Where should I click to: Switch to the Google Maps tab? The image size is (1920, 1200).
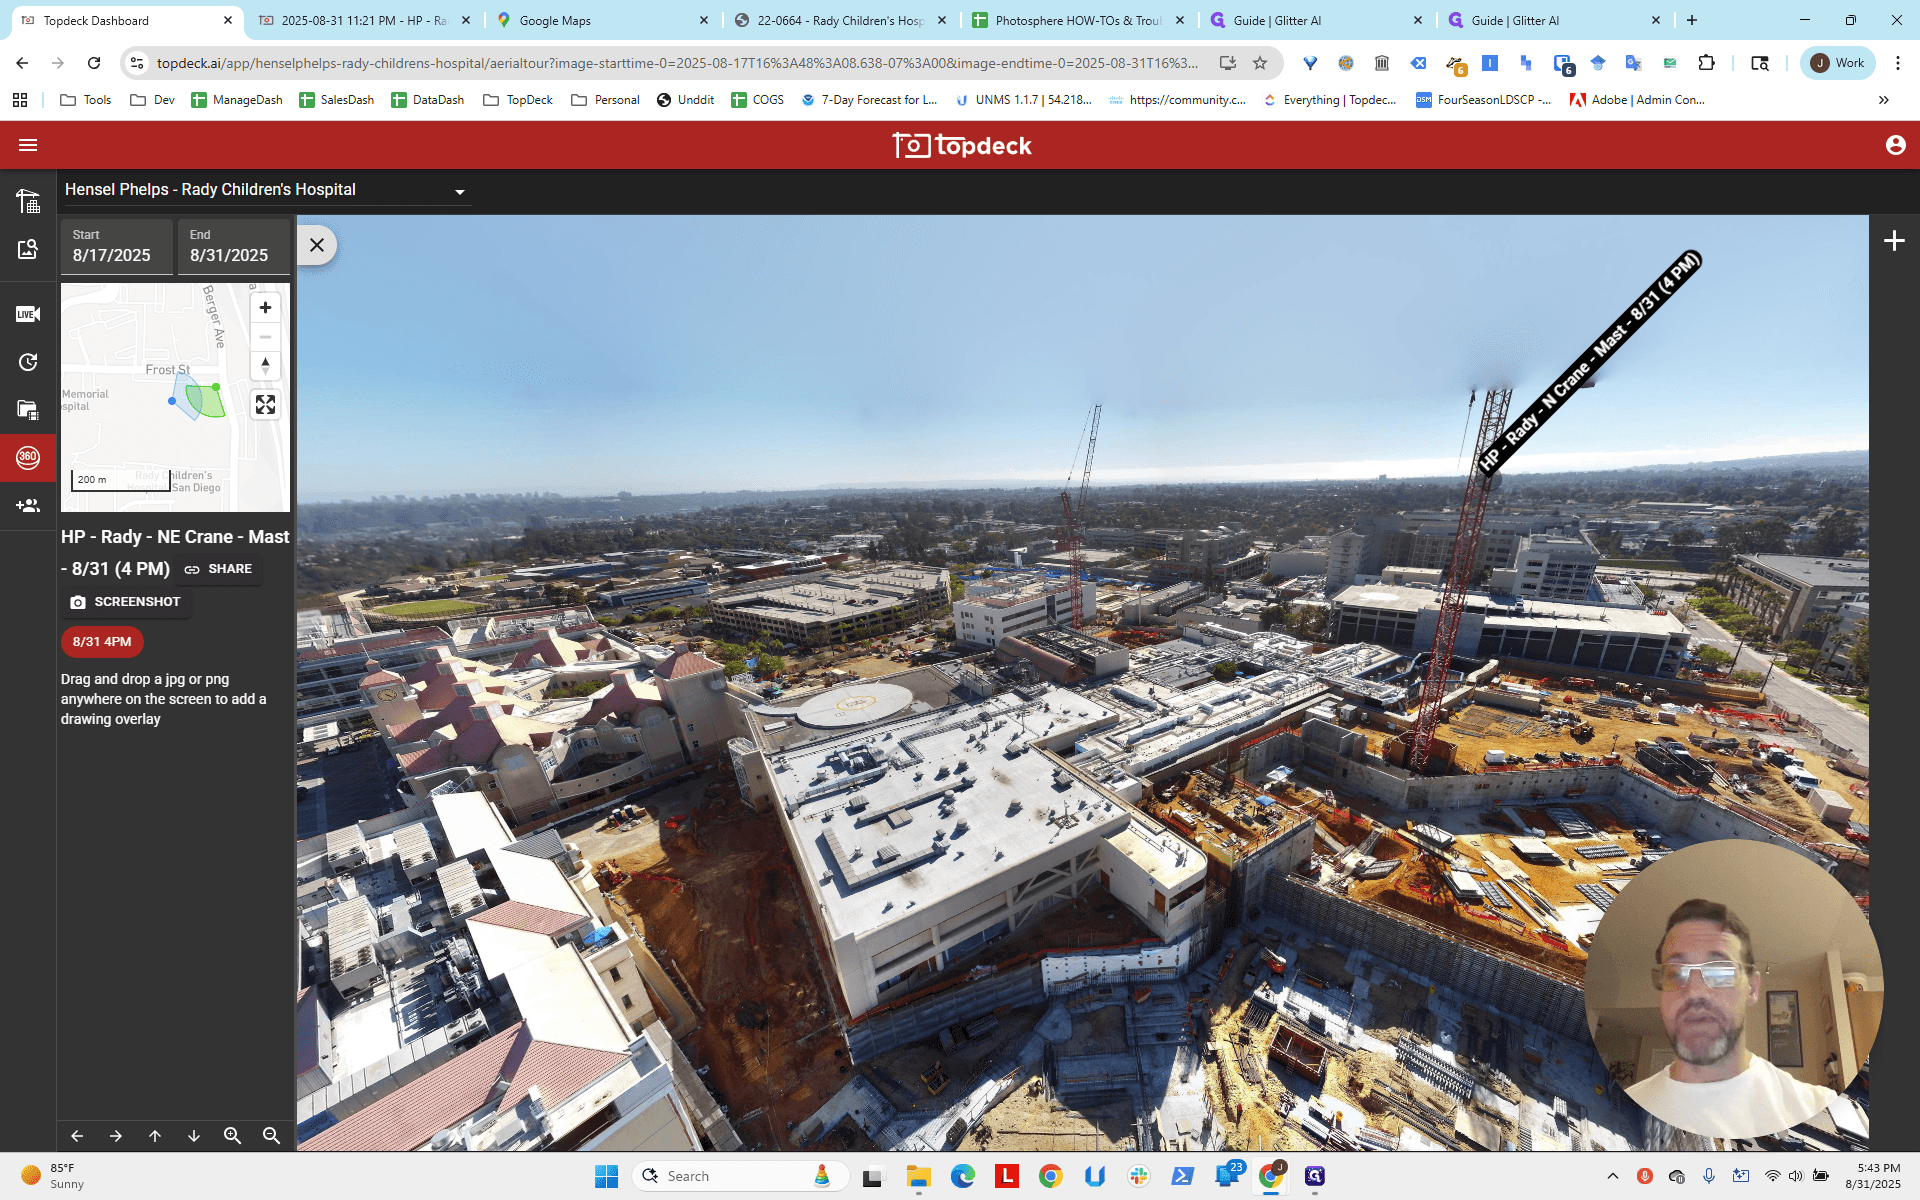[x=601, y=20]
